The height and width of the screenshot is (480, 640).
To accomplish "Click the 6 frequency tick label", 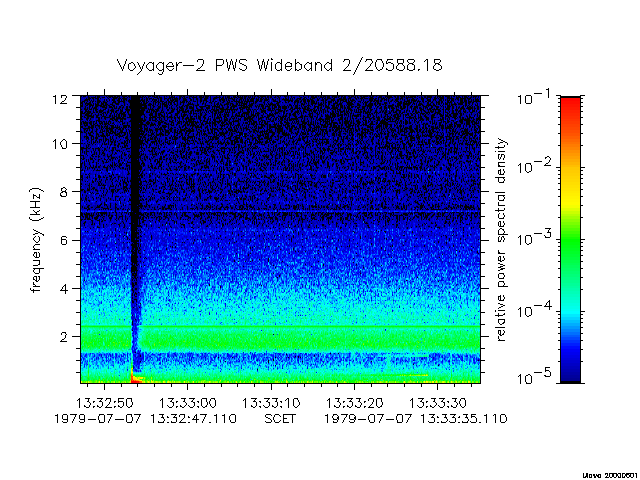I will click(x=63, y=240).
